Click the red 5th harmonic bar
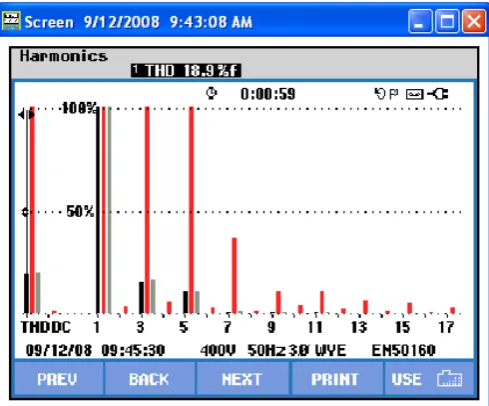This screenshot has height=406, width=489. point(191,210)
